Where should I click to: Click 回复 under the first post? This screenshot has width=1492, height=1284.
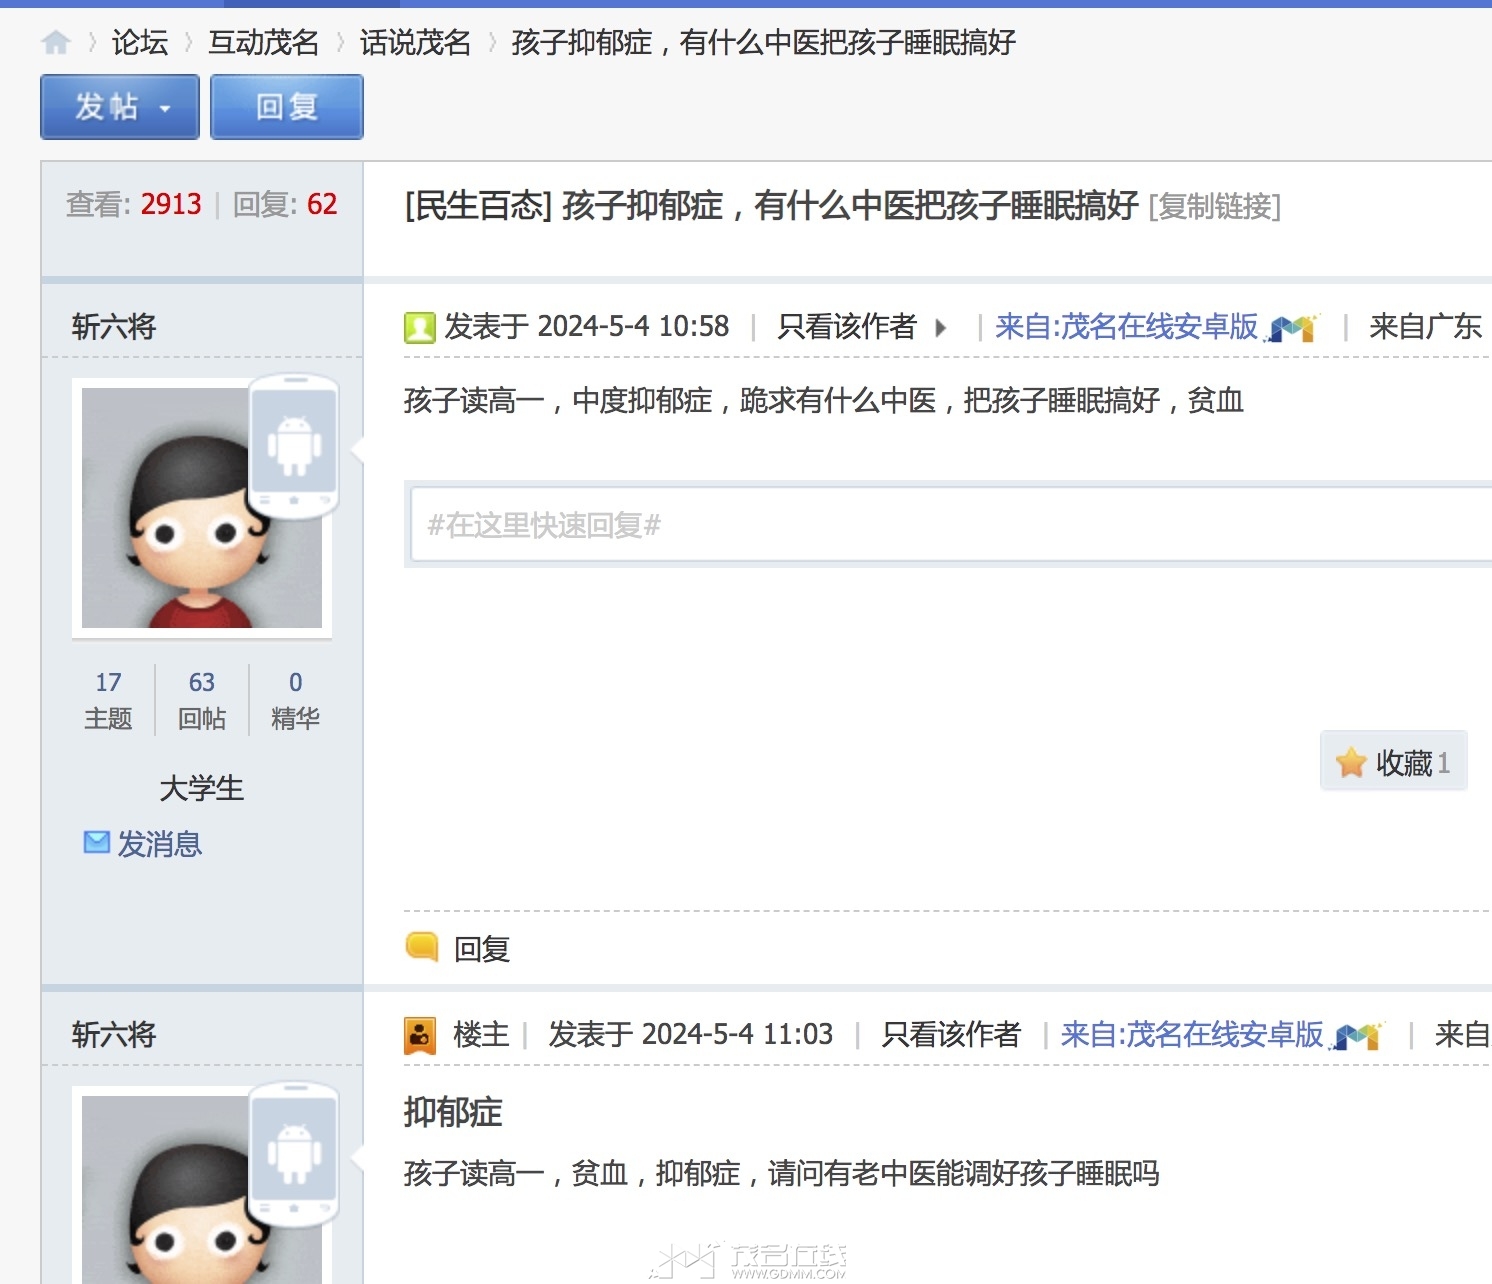(x=482, y=948)
